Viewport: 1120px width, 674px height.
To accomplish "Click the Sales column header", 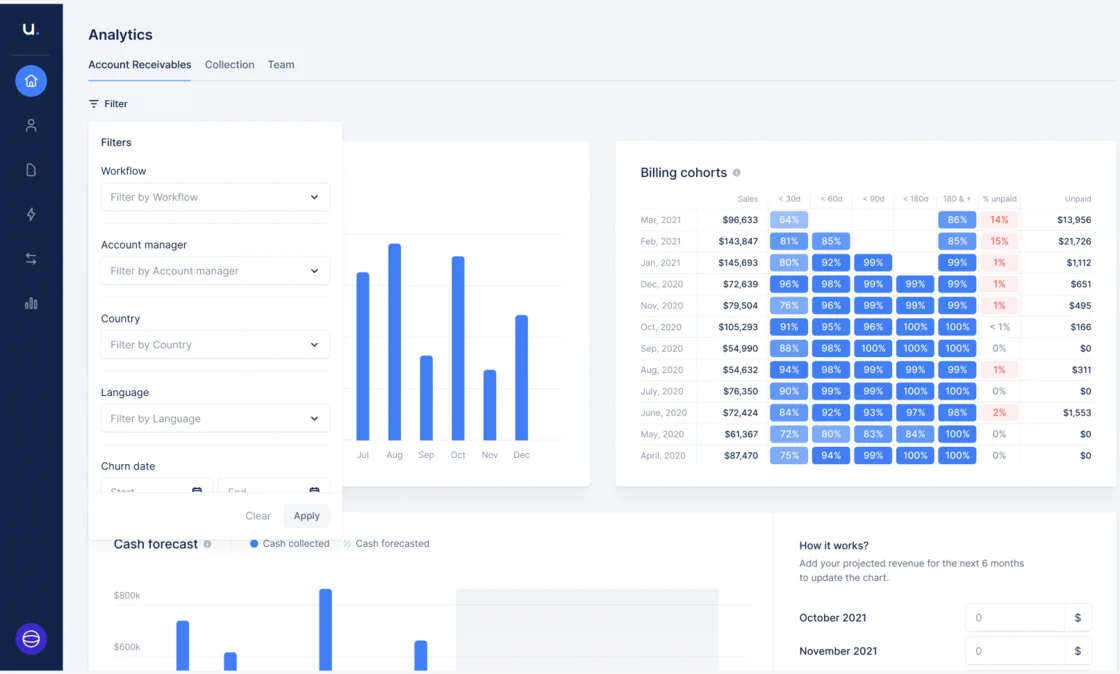I will tap(748, 198).
